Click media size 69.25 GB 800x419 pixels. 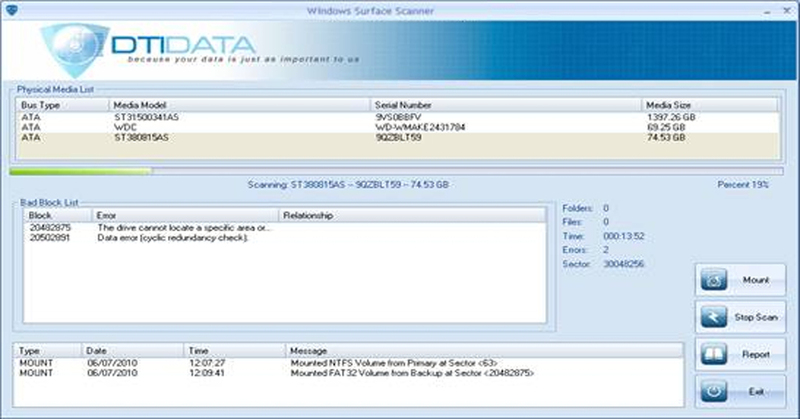(x=666, y=128)
